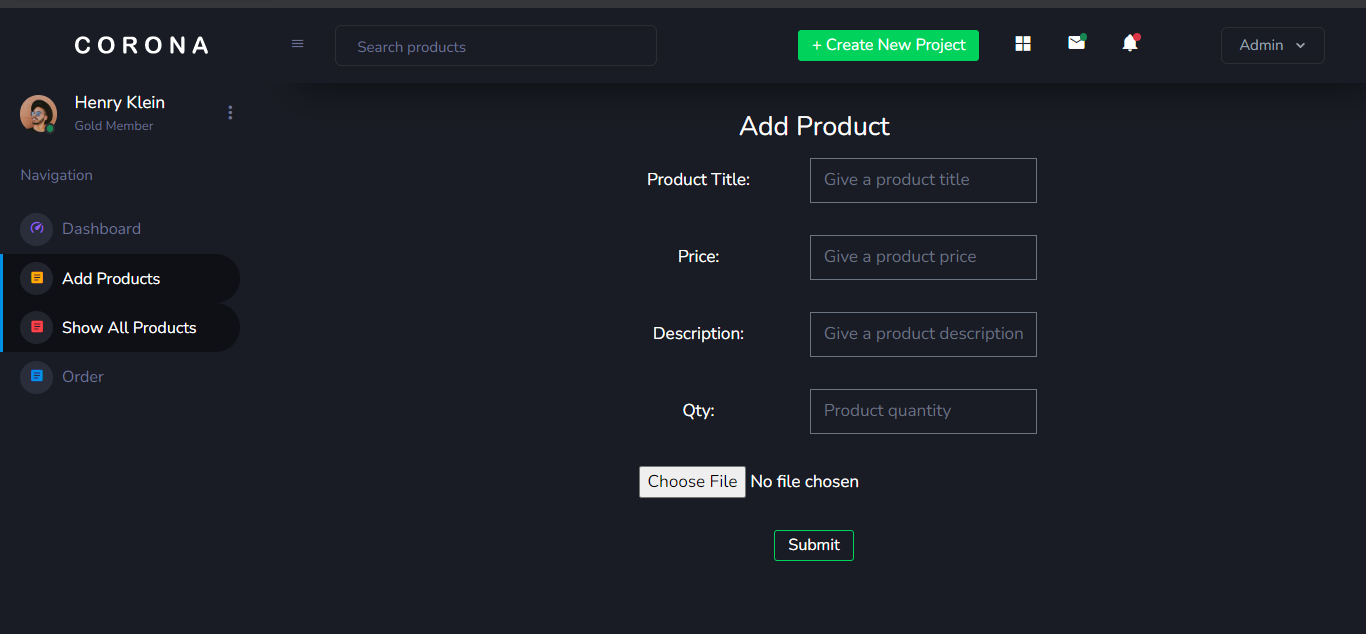Navigate to Show All Products

coord(127,327)
